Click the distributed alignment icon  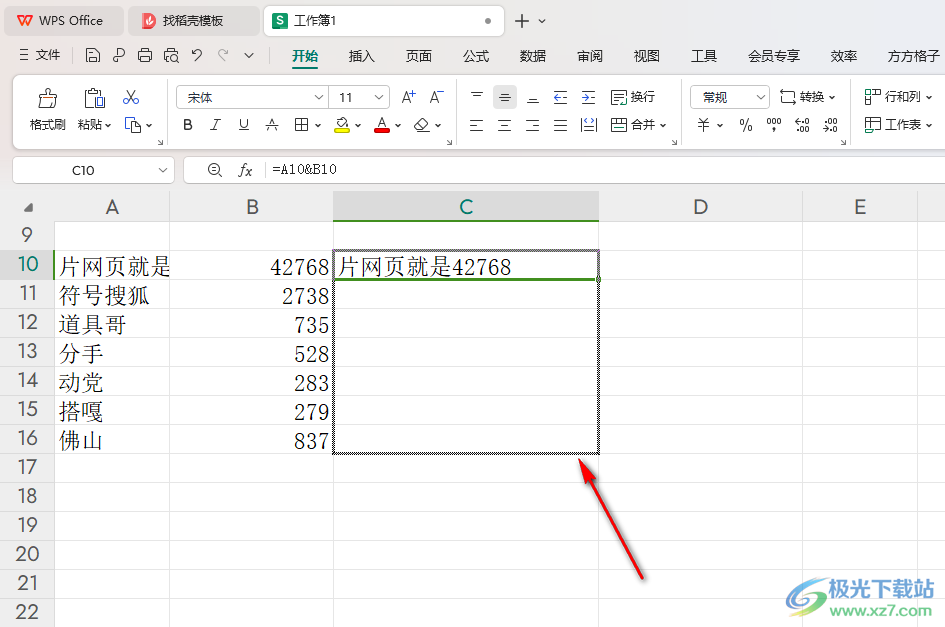pos(588,125)
